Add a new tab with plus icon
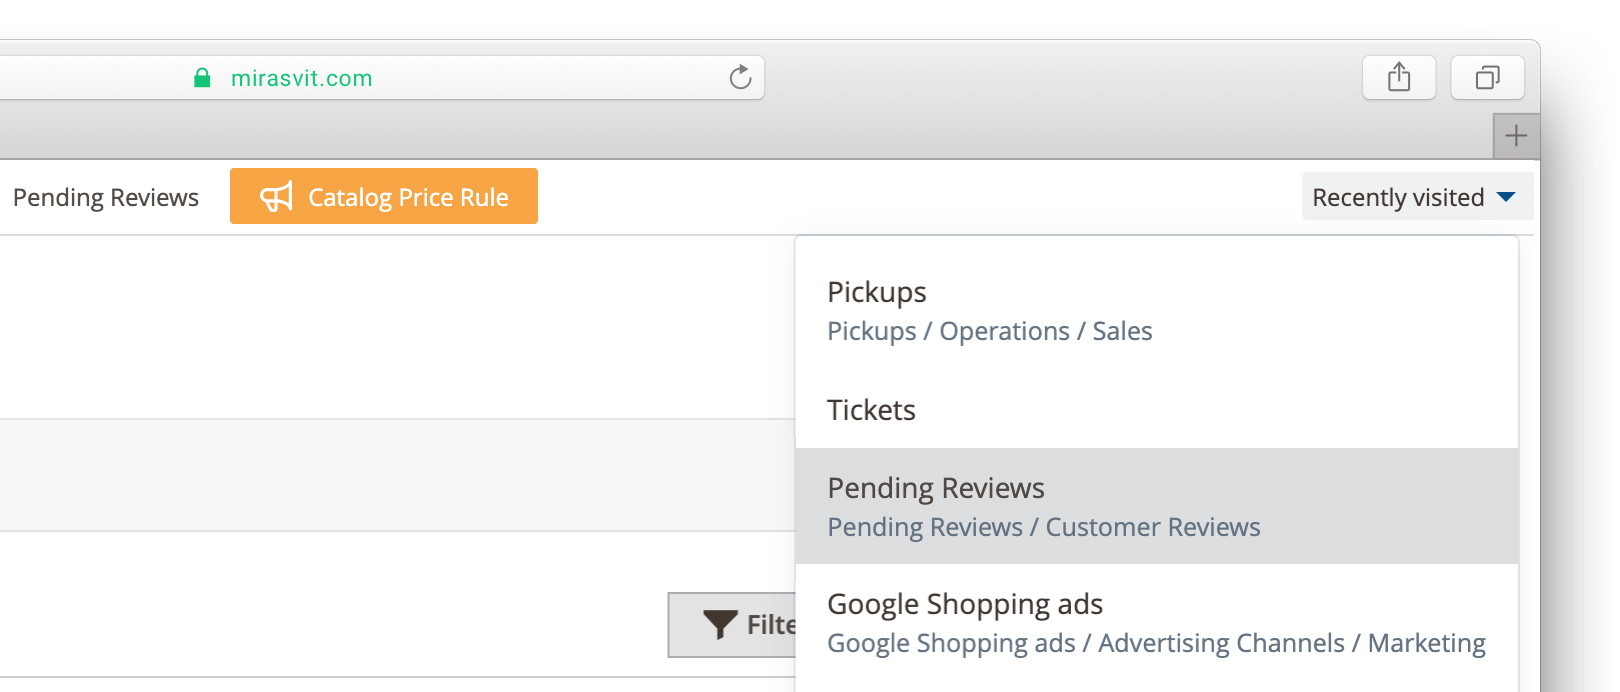Viewport: 1620px width, 692px height. (x=1516, y=136)
